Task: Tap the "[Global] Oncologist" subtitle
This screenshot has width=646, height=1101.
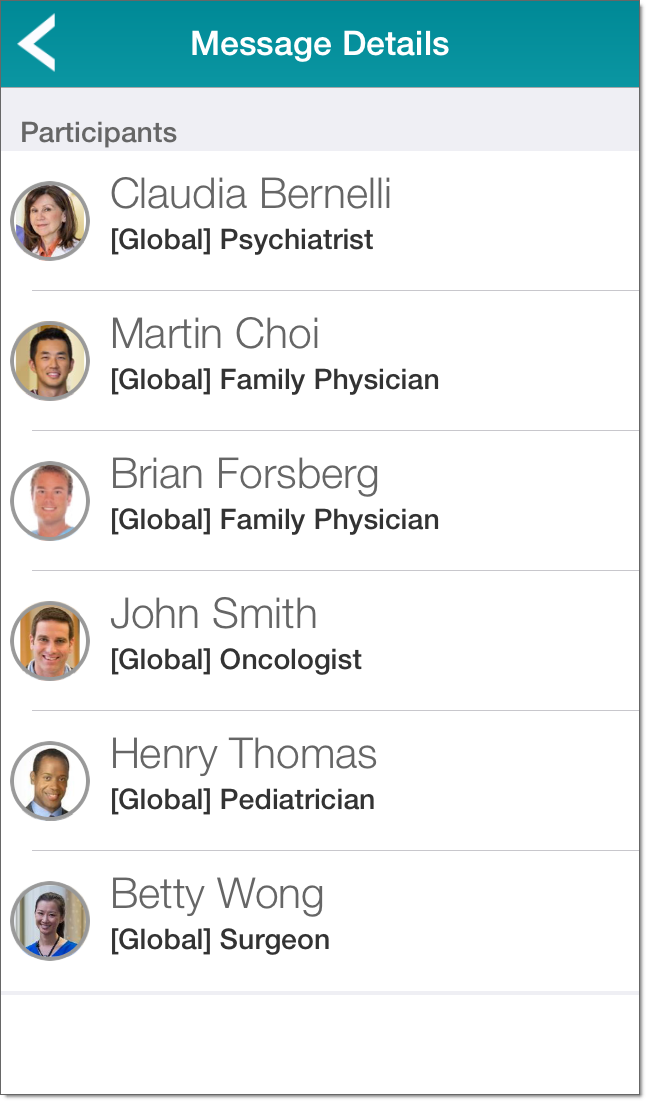Action: pos(236,660)
